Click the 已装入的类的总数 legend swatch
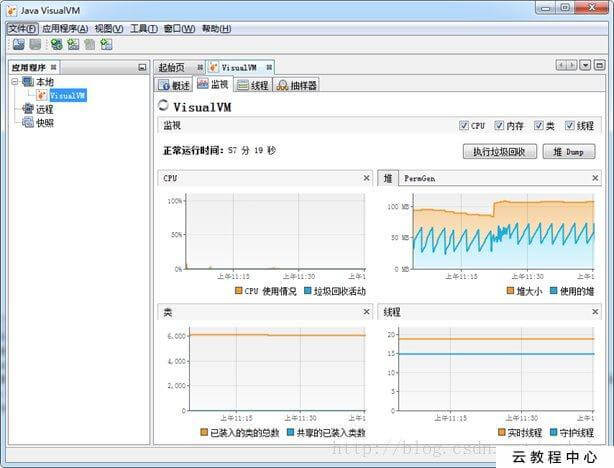Screen dimensions: 614x468 tap(204, 432)
